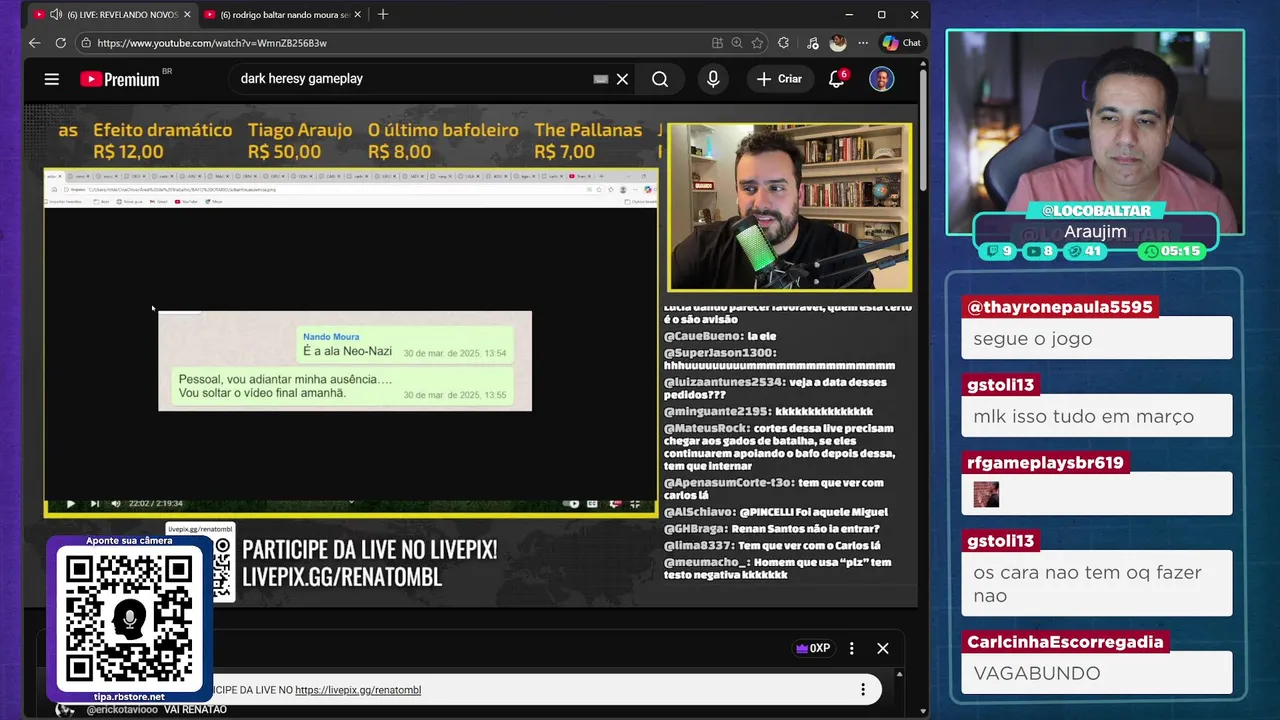Open the live chat three-dot options menu
The height and width of the screenshot is (720, 1280).
852,648
